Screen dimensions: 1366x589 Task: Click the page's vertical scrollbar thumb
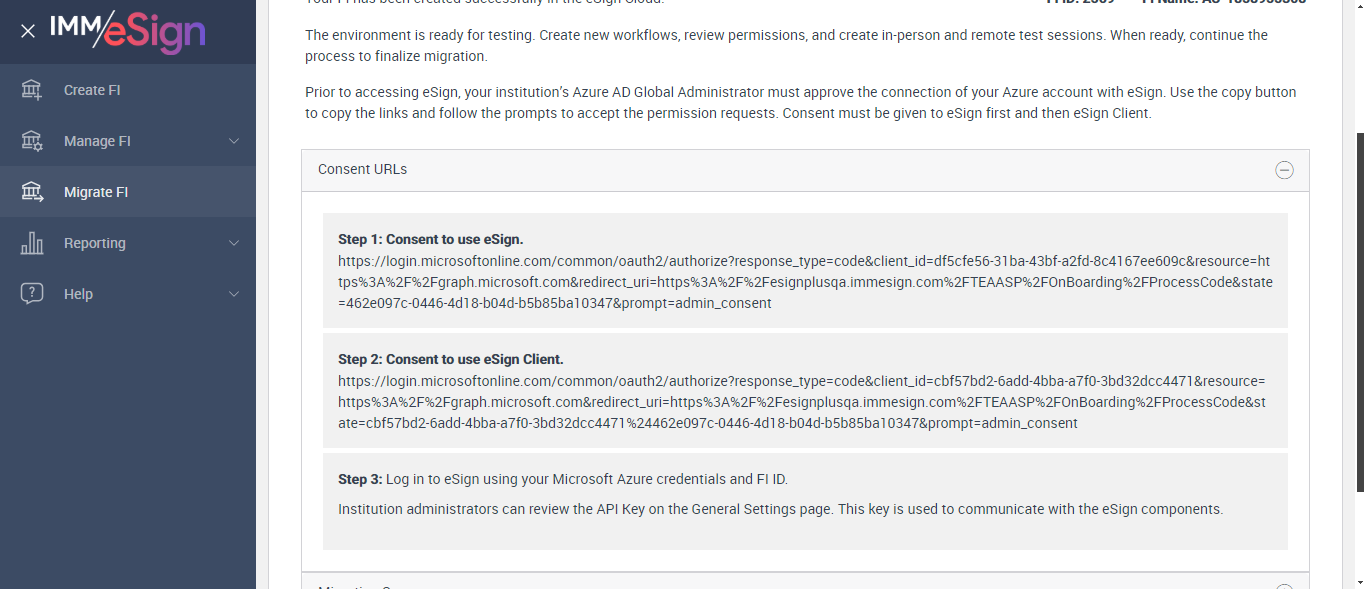click(1359, 310)
